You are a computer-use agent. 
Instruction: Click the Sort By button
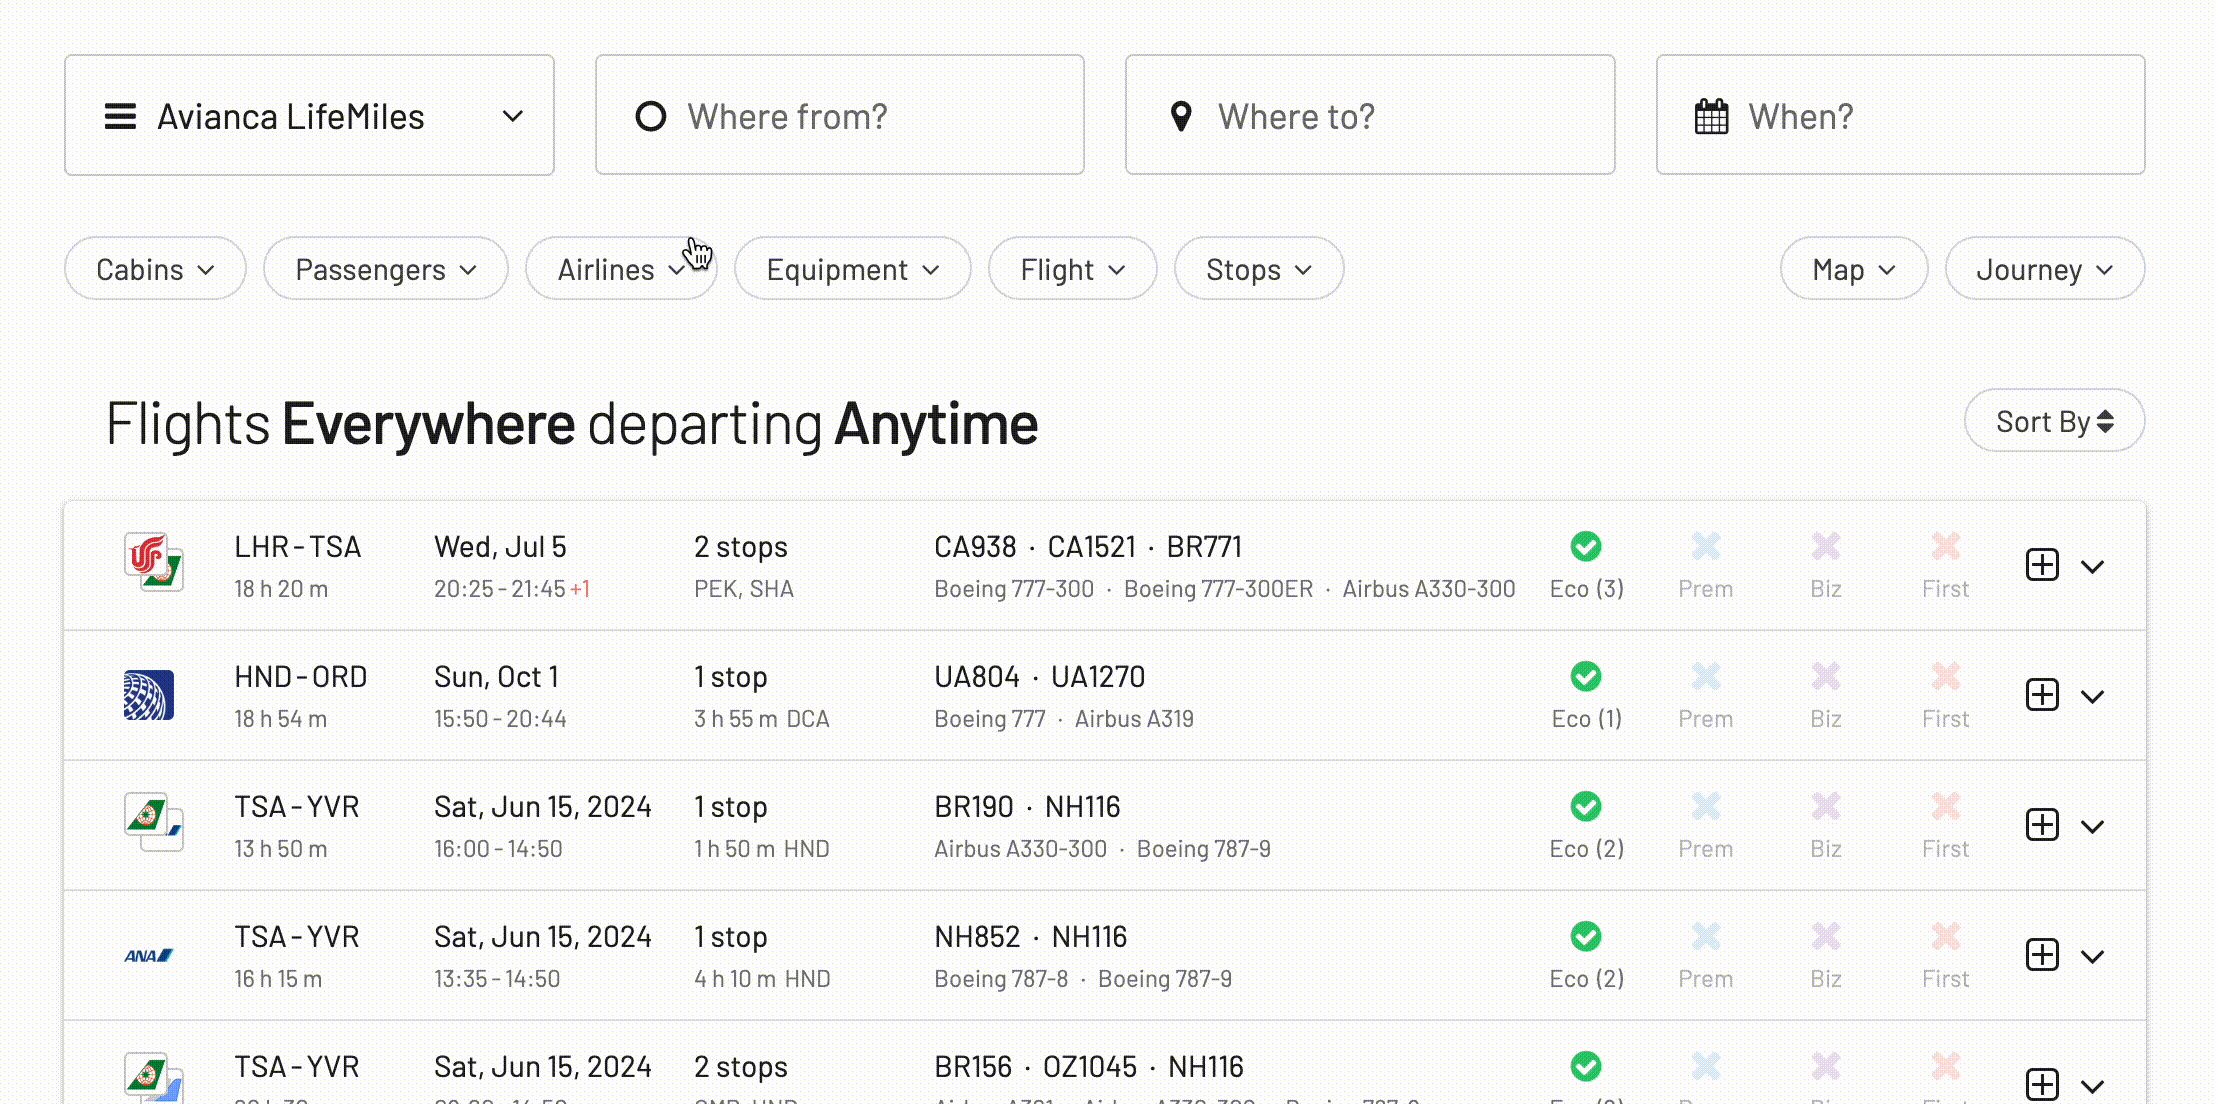pyautogui.click(x=2055, y=421)
